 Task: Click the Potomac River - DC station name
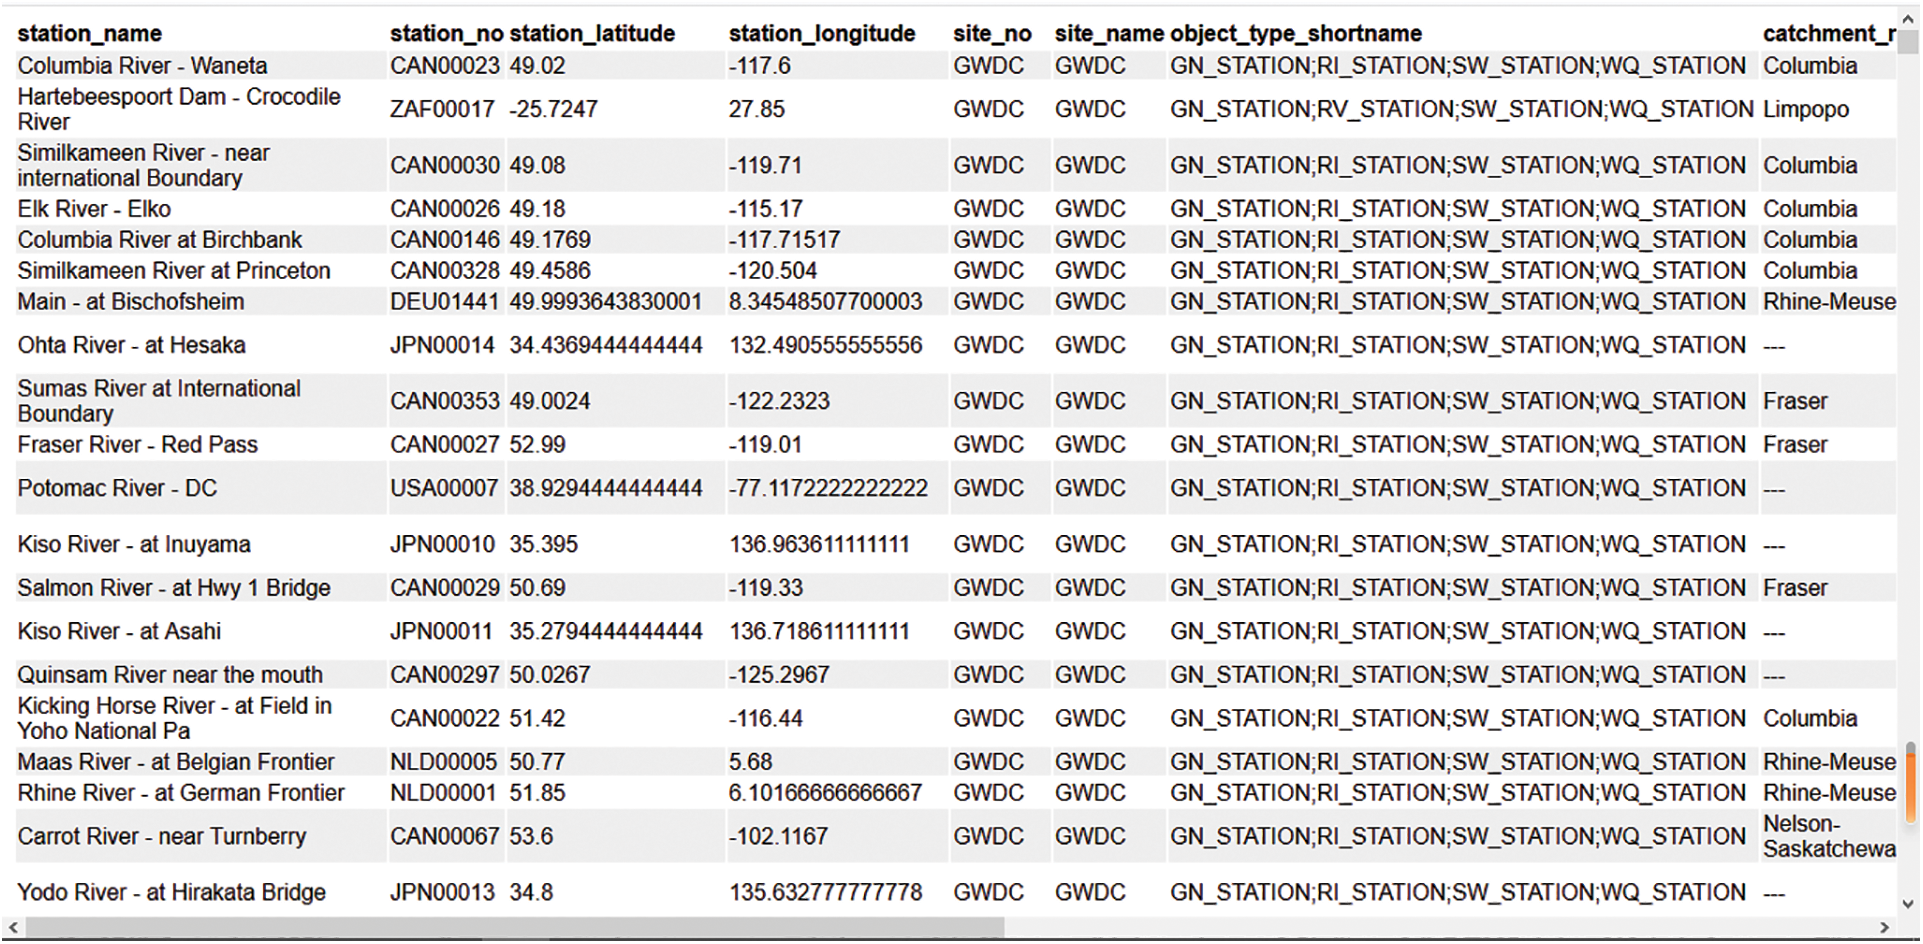117,489
